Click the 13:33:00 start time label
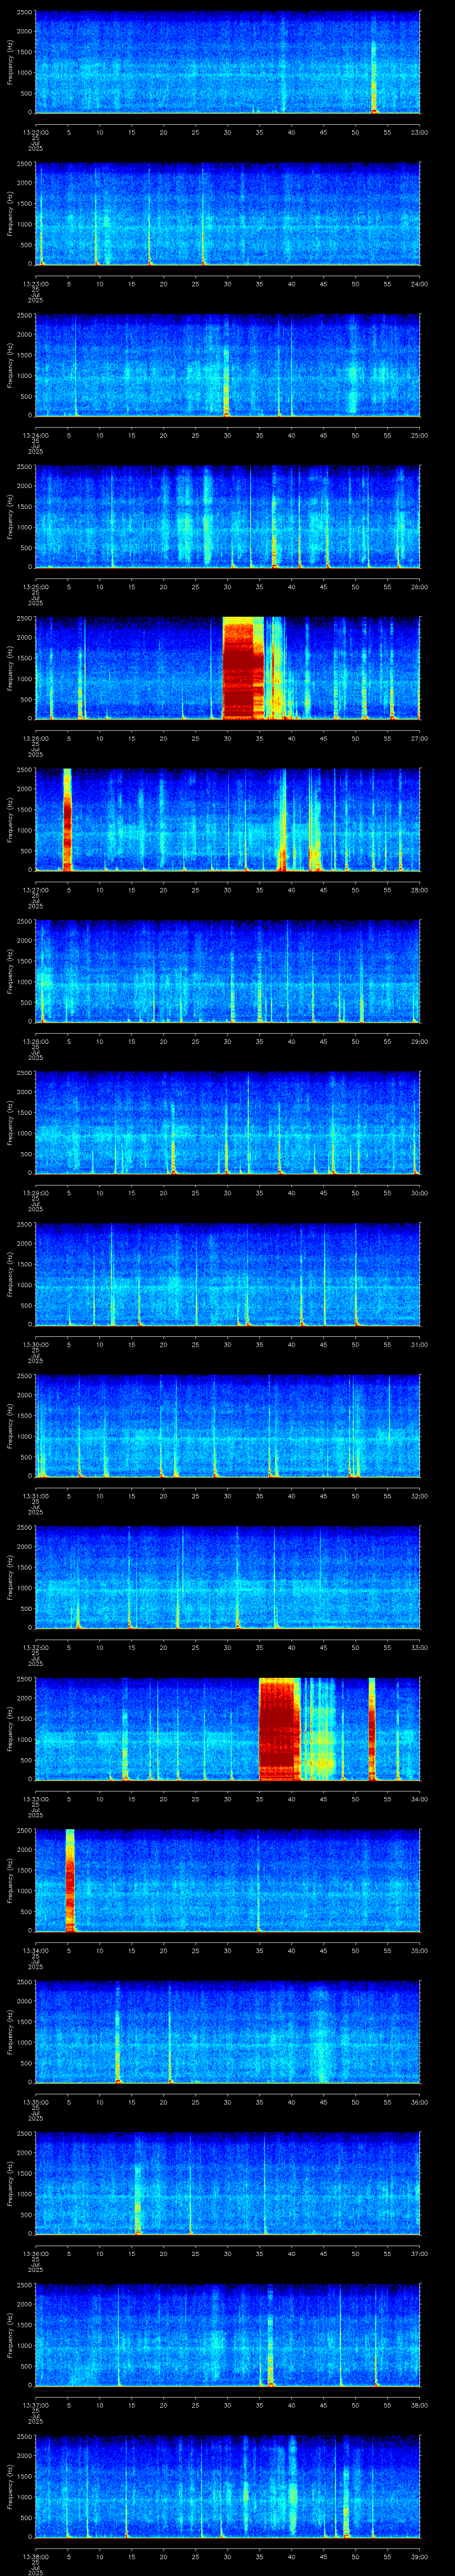This screenshot has width=455, height=2576. pyautogui.click(x=35, y=1799)
